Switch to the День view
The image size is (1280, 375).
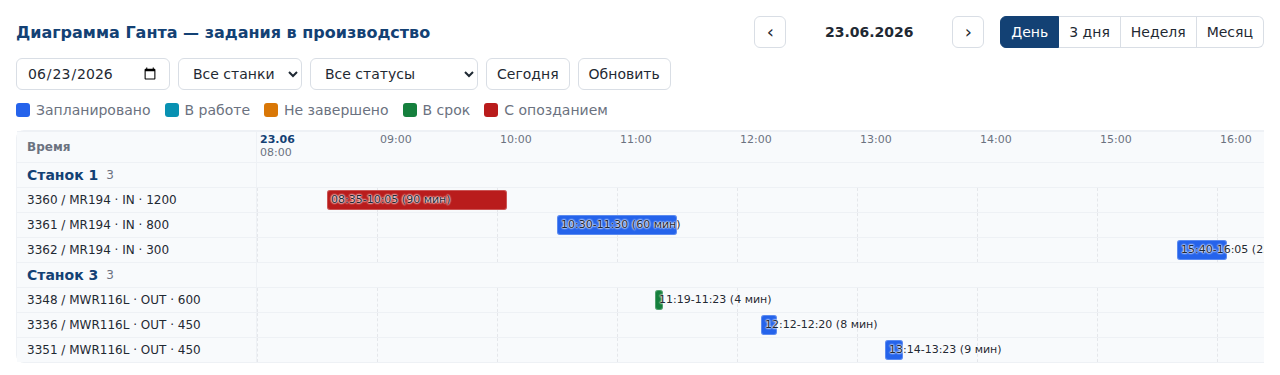pyautogui.click(x=1029, y=32)
